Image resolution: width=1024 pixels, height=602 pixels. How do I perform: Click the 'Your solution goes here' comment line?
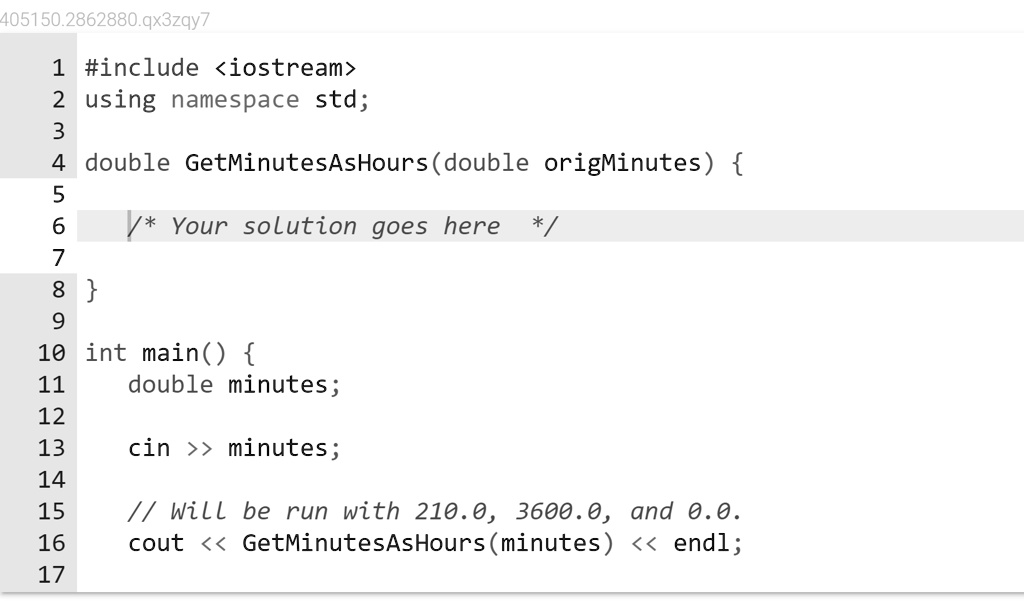pyautogui.click(x=343, y=226)
